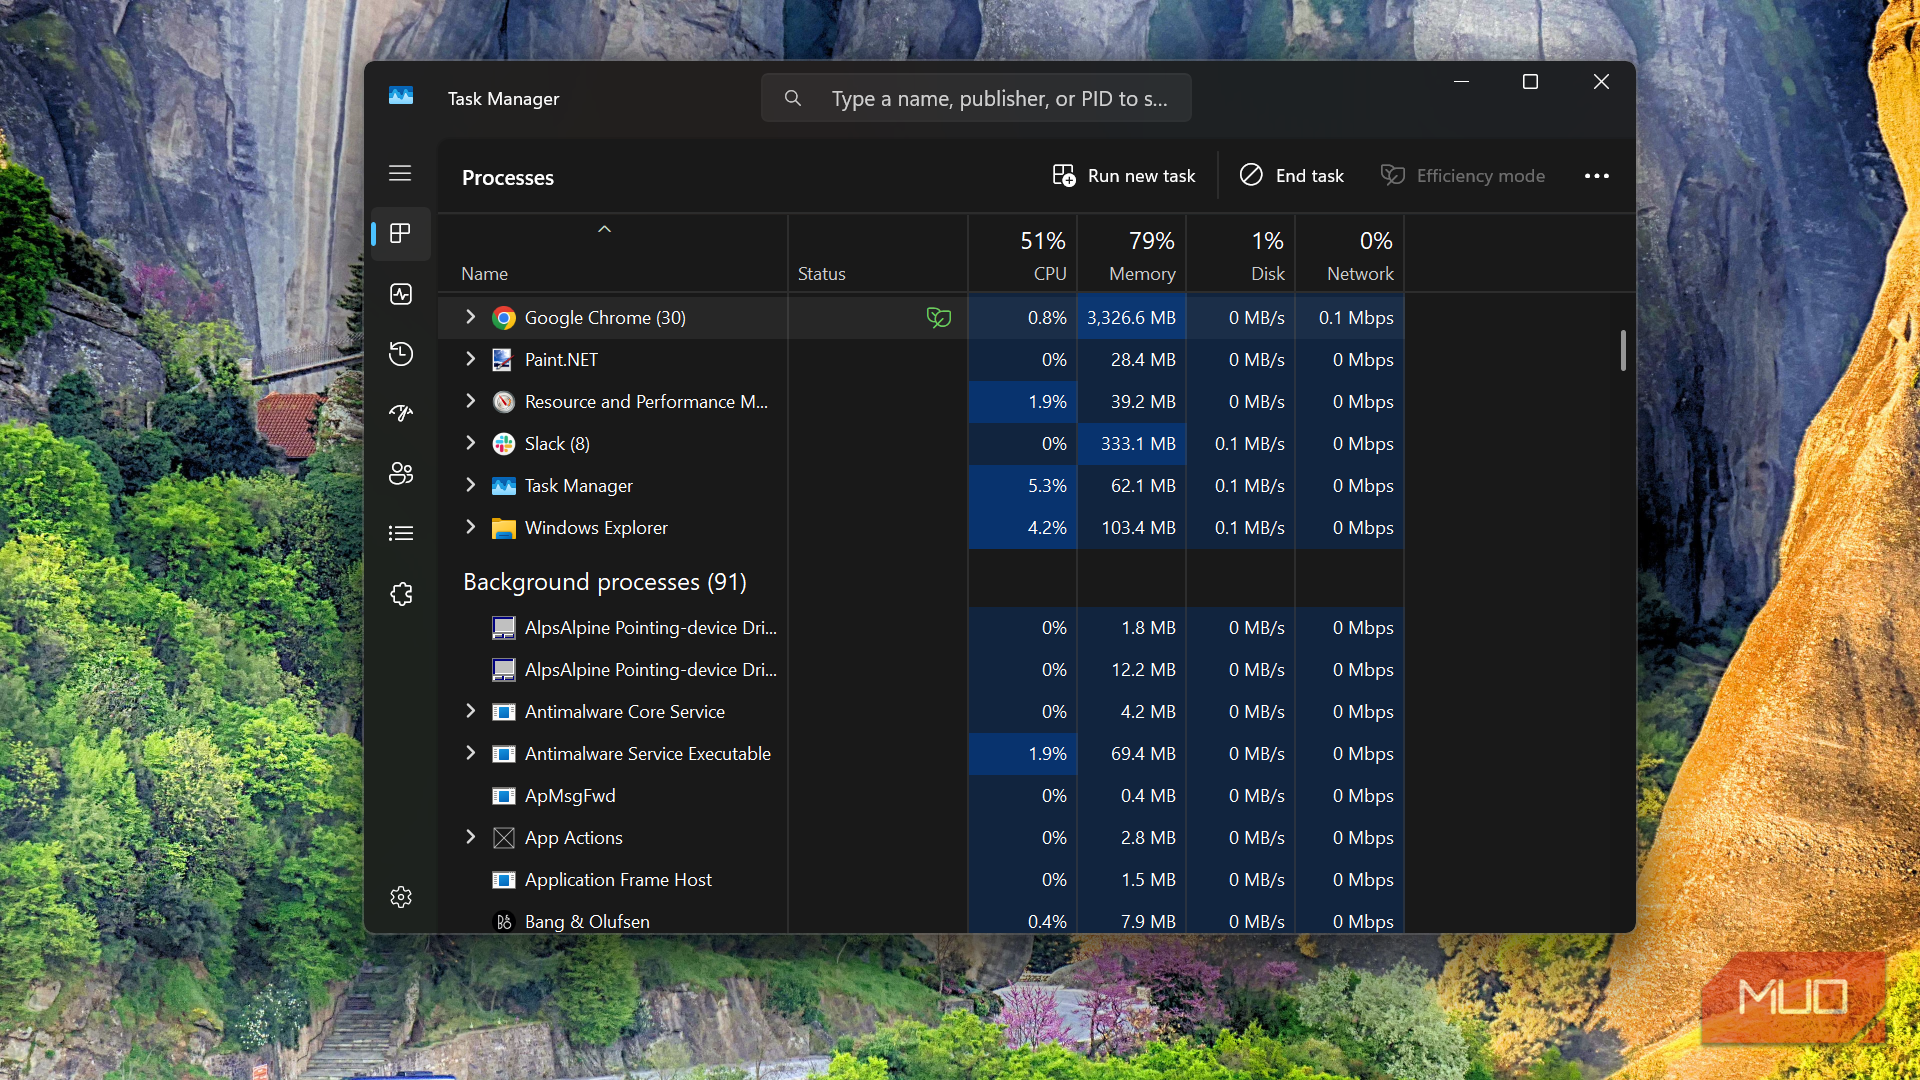1920x1080 pixels.
Task: Click the process list vertical scrollbar
Action: [1623, 350]
